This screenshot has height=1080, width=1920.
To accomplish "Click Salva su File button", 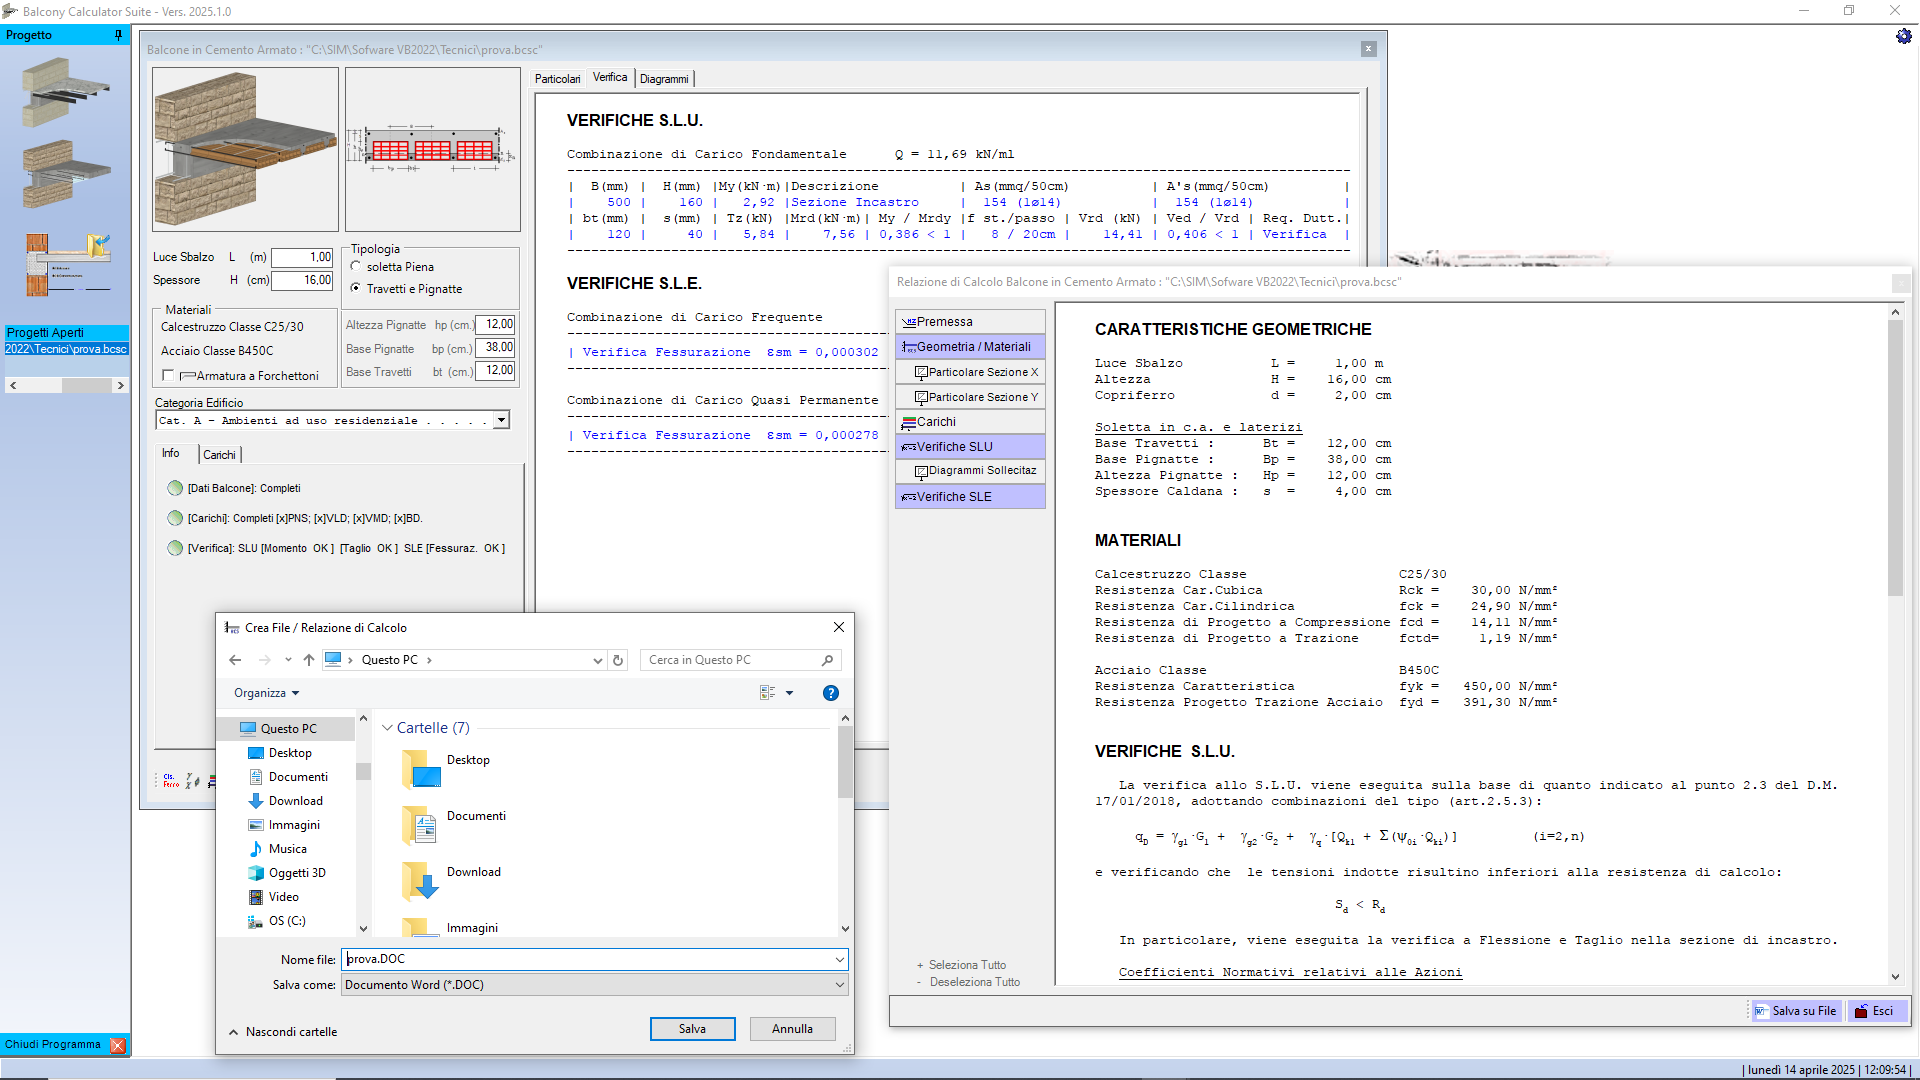I will pos(1796,1011).
